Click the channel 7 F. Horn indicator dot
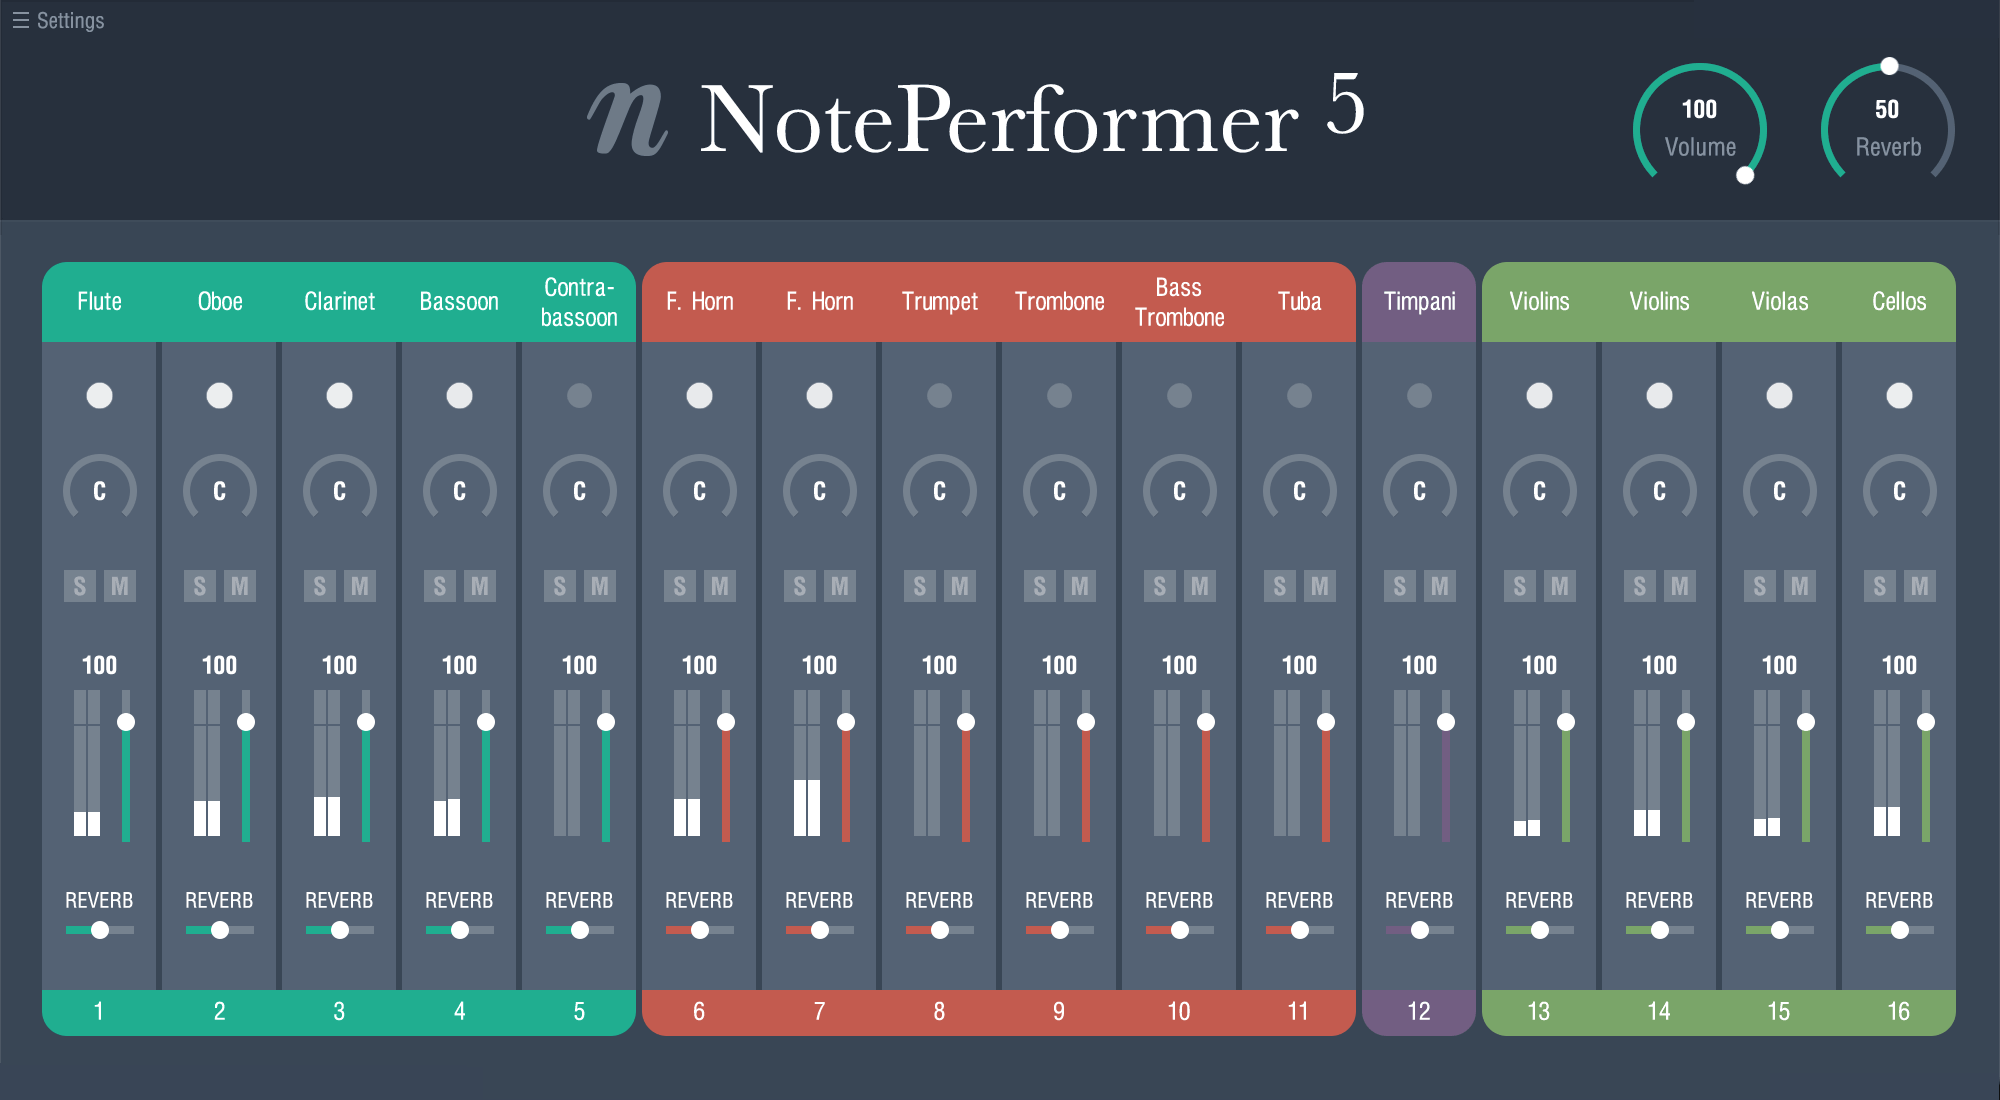Screen dimensions: 2000x1100 click(x=819, y=395)
